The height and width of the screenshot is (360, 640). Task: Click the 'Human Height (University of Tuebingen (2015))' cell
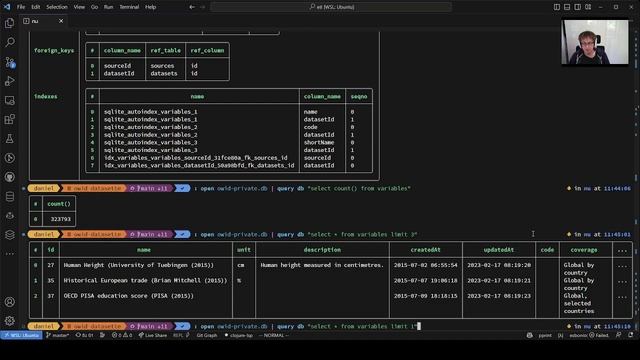pos(138,265)
